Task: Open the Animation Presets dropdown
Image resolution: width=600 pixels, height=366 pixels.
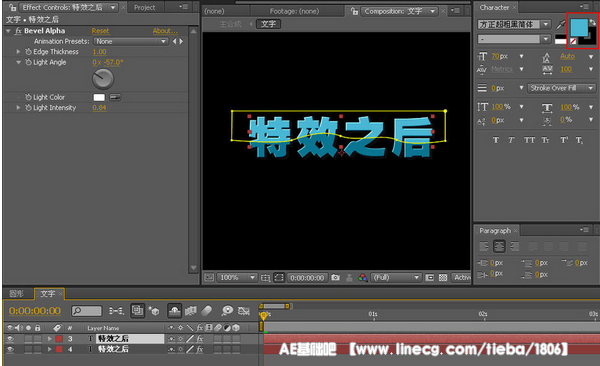Action: [131, 41]
